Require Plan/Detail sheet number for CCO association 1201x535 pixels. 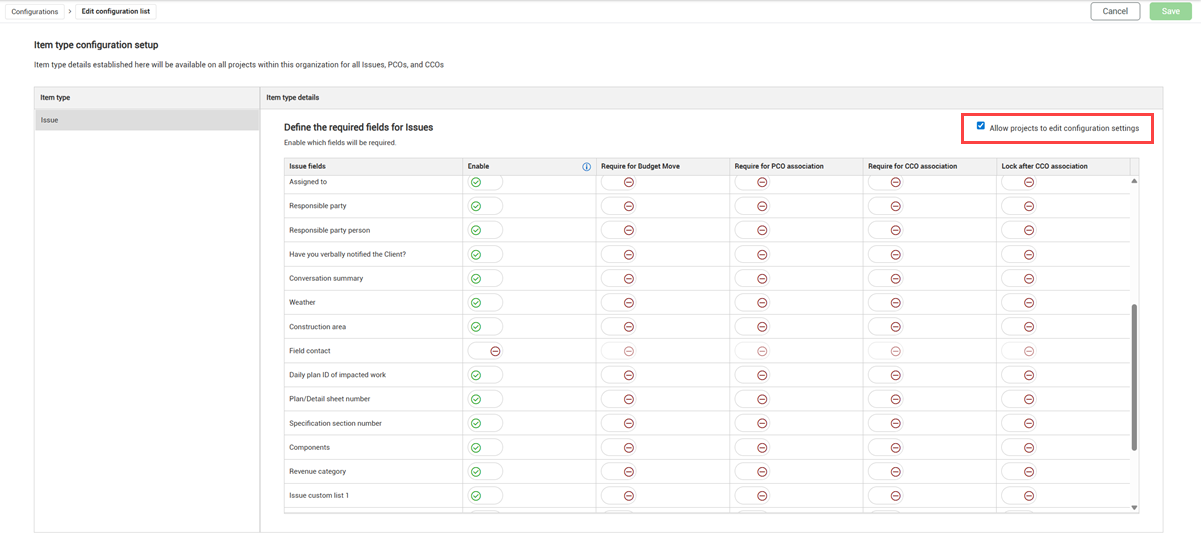click(886, 399)
